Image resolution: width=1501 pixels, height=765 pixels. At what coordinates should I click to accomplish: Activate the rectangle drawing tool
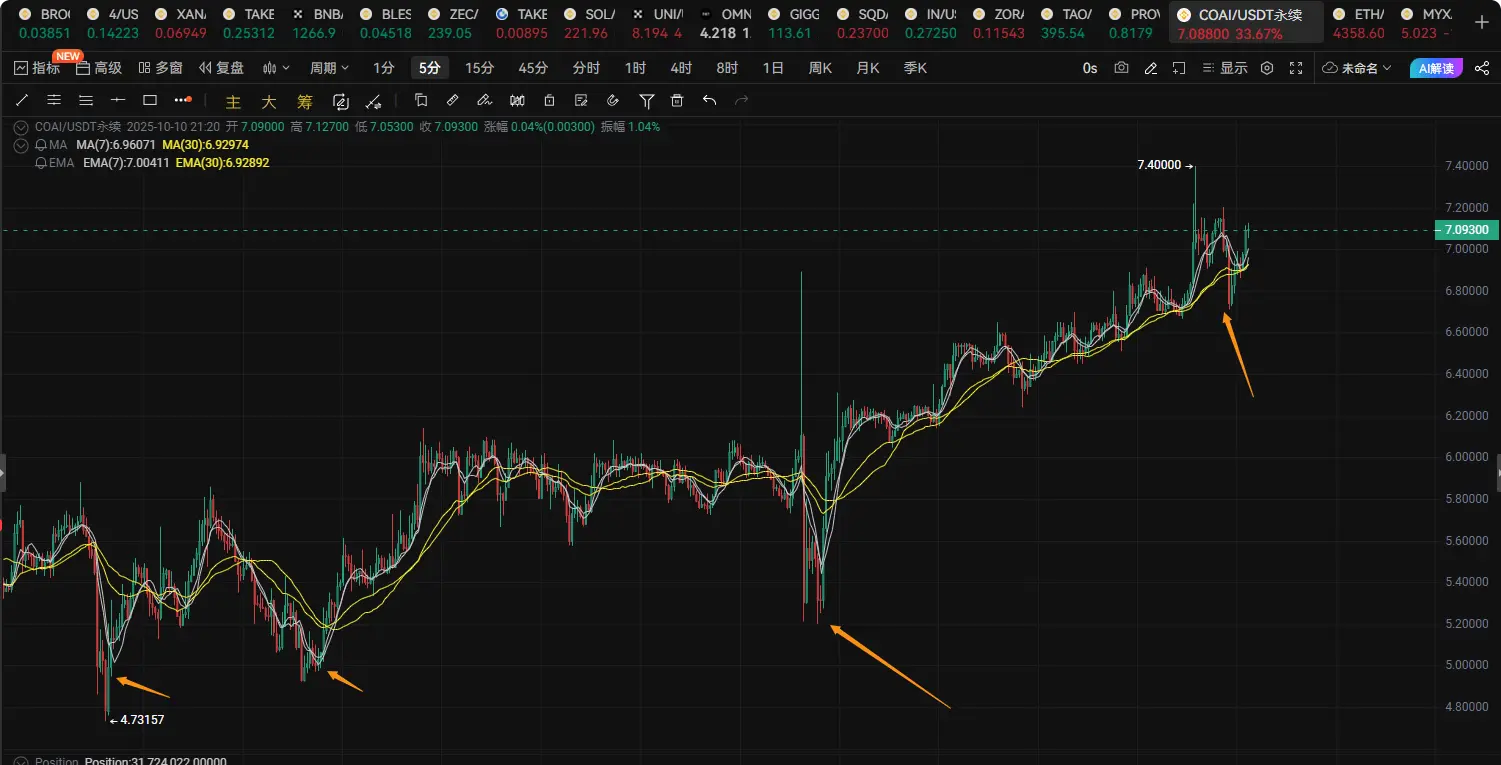[x=150, y=100]
